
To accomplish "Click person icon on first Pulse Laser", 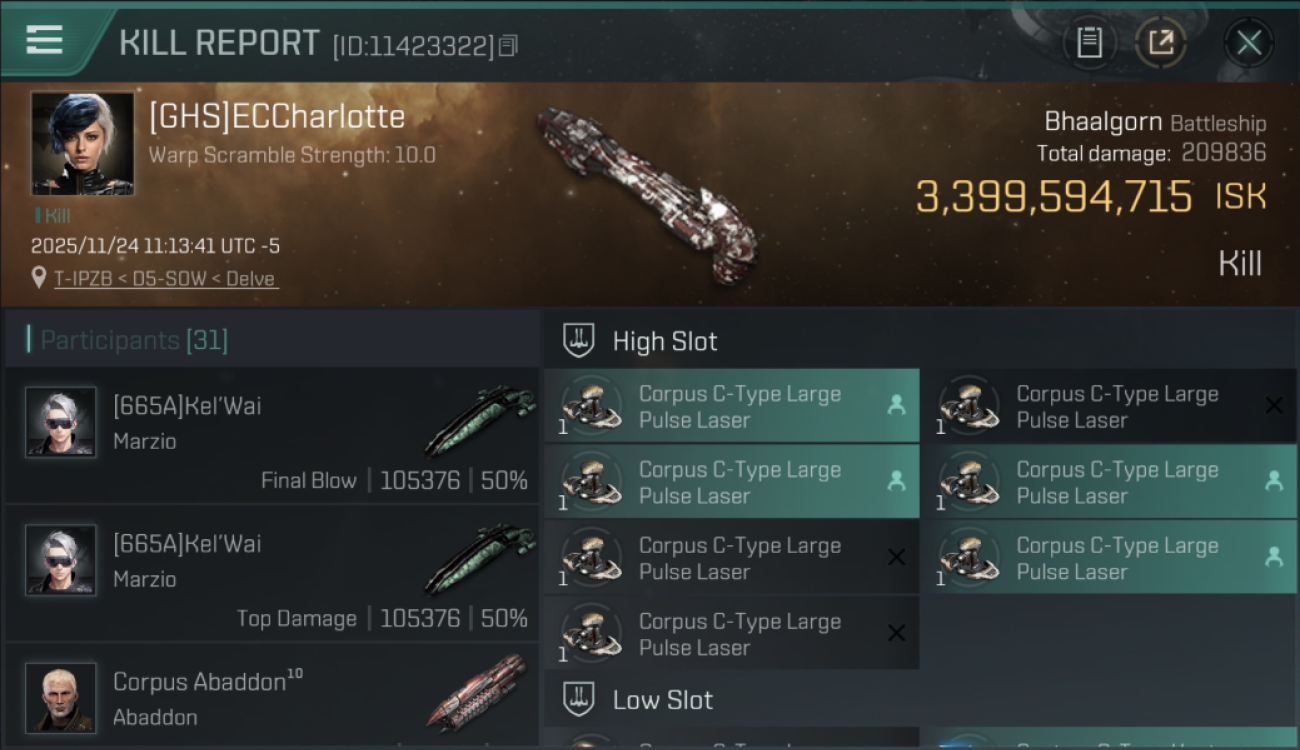I will [896, 405].
